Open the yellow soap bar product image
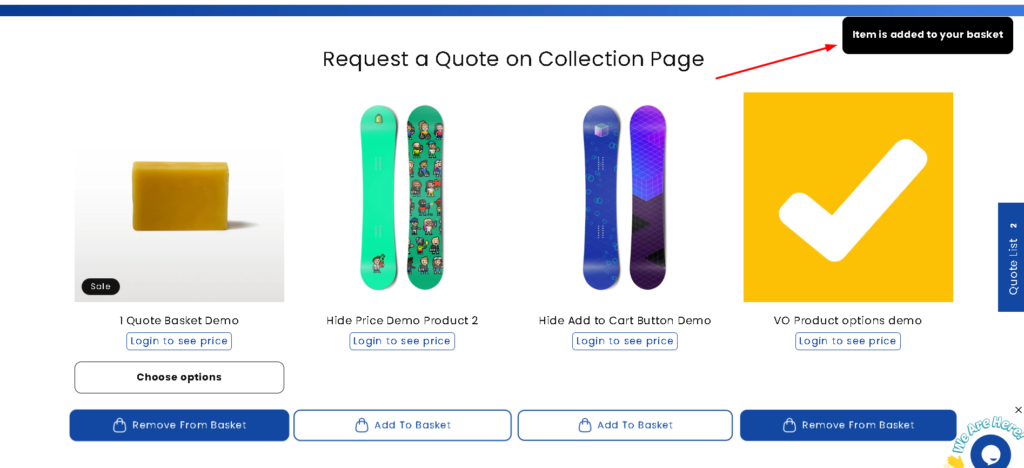The height and width of the screenshot is (468, 1024). point(180,198)
